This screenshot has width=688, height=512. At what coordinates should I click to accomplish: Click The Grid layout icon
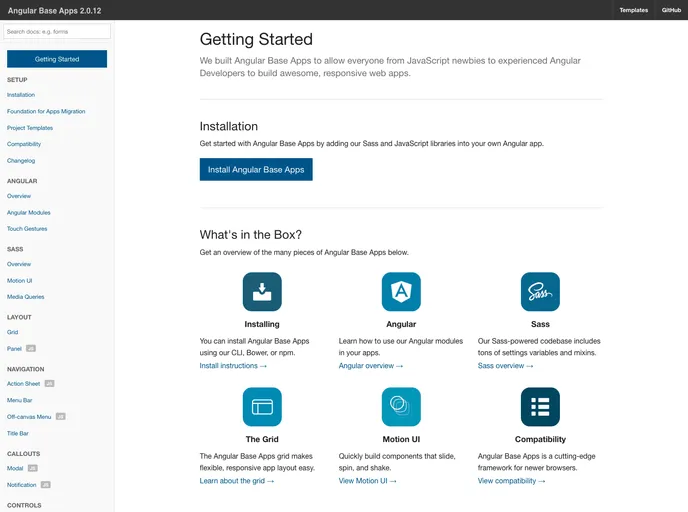tap(262, 407)
